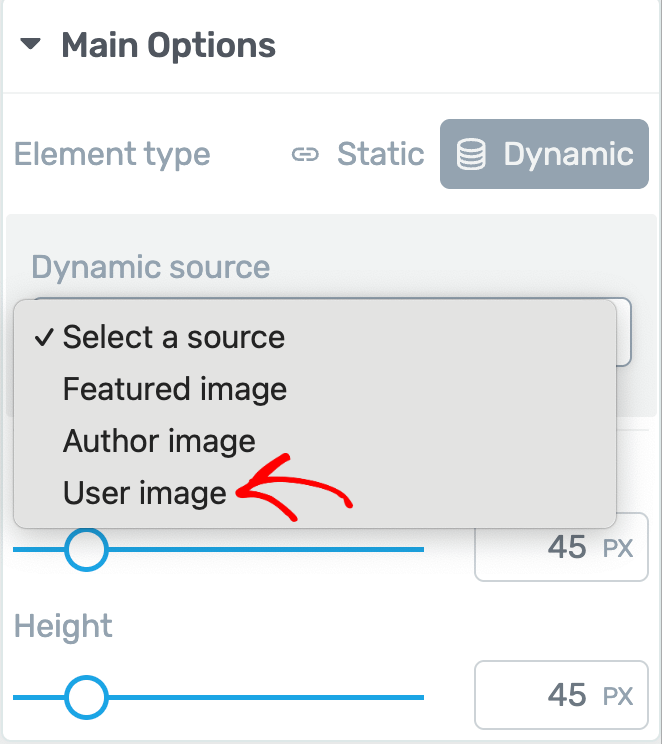Click the width slider handle
The width and height of the screenshot is (662, 744).
pos(86,549)
